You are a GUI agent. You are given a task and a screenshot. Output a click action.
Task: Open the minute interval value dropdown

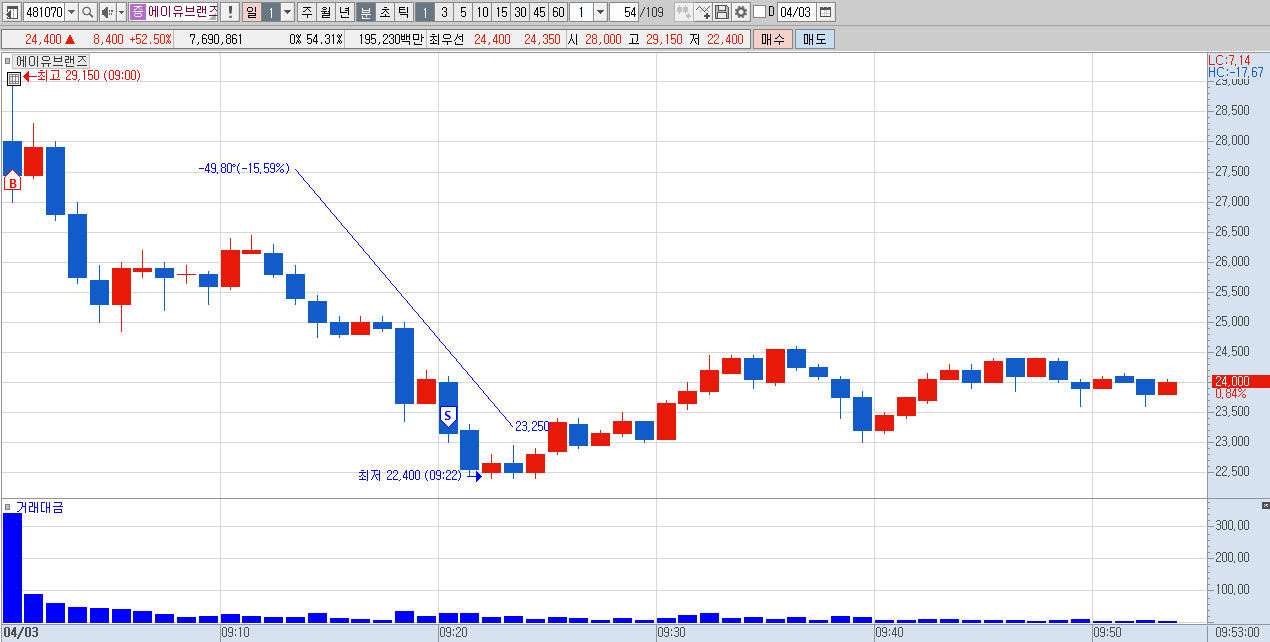(600, 12)
